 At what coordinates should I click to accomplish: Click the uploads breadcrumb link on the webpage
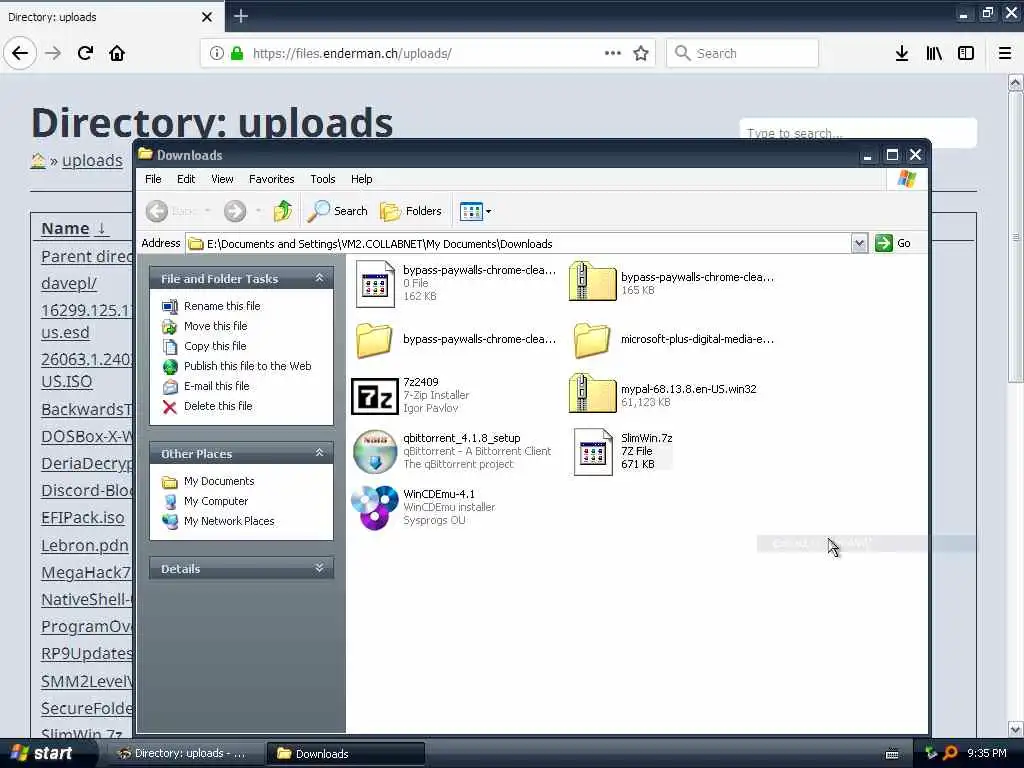click(92, 161)
